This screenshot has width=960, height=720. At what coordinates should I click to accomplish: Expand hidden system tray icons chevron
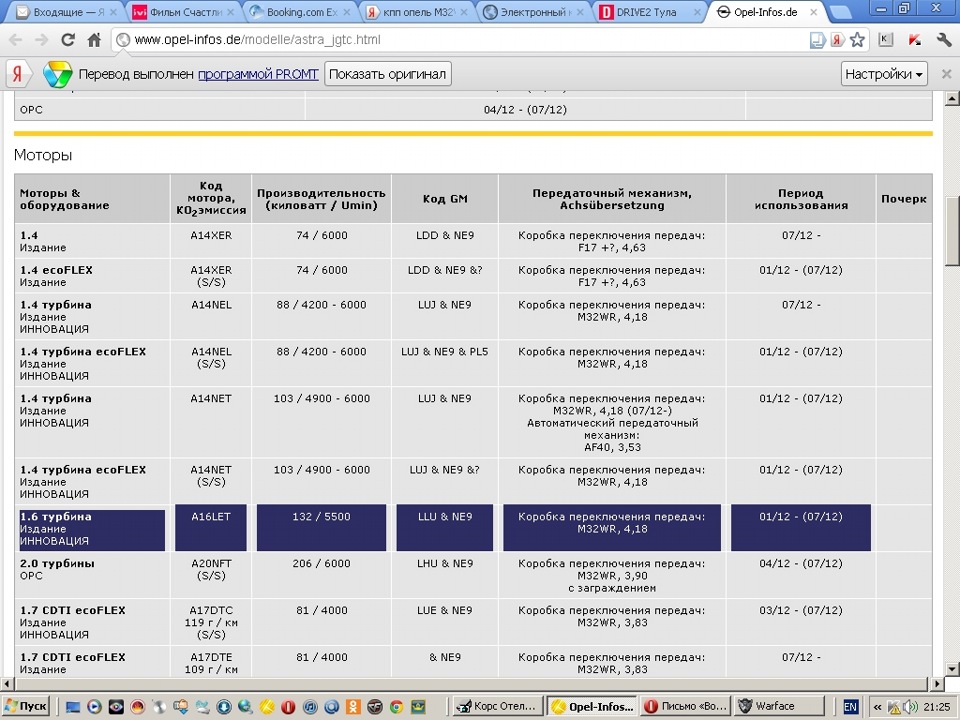[877, 707]
